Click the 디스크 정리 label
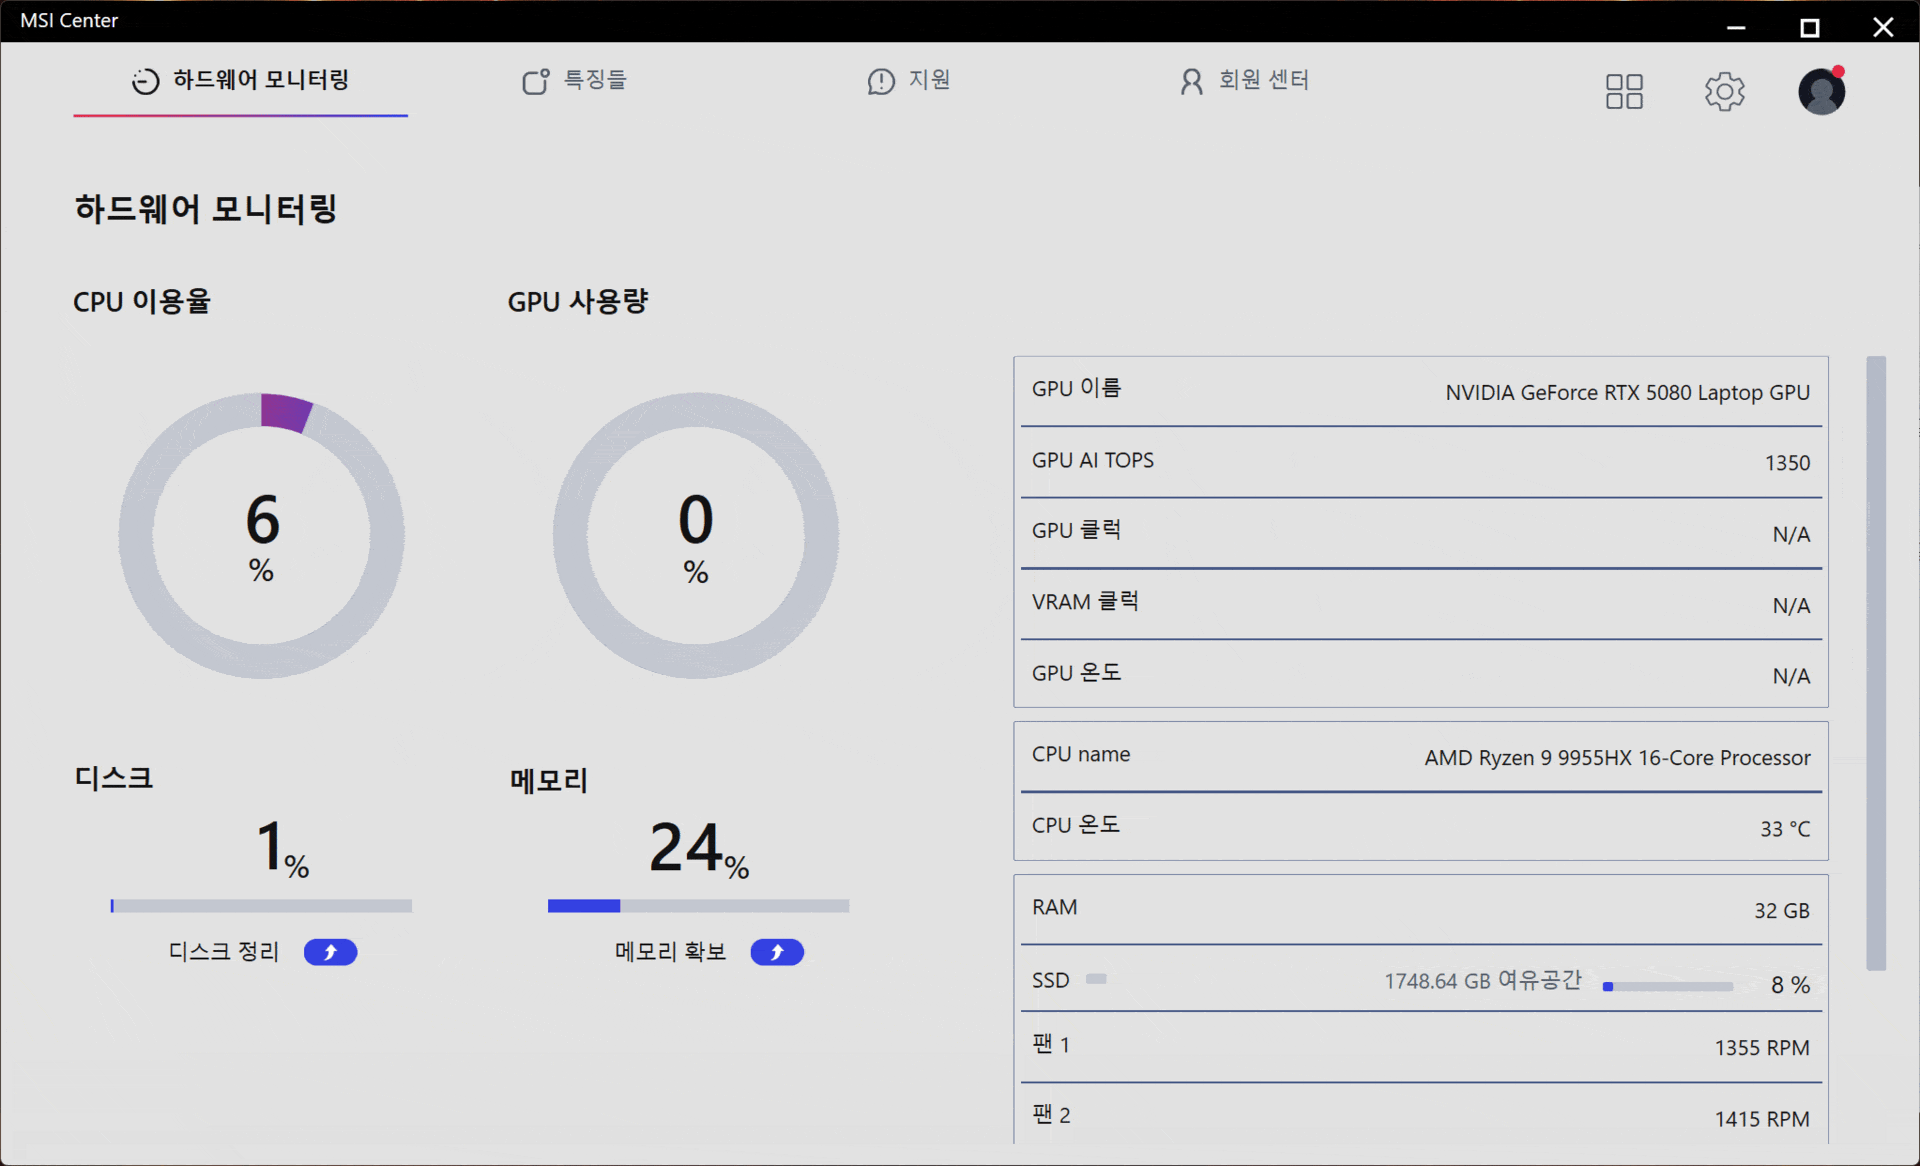The height and width of the screenshot is (1166, 1920). coord(223,952)
